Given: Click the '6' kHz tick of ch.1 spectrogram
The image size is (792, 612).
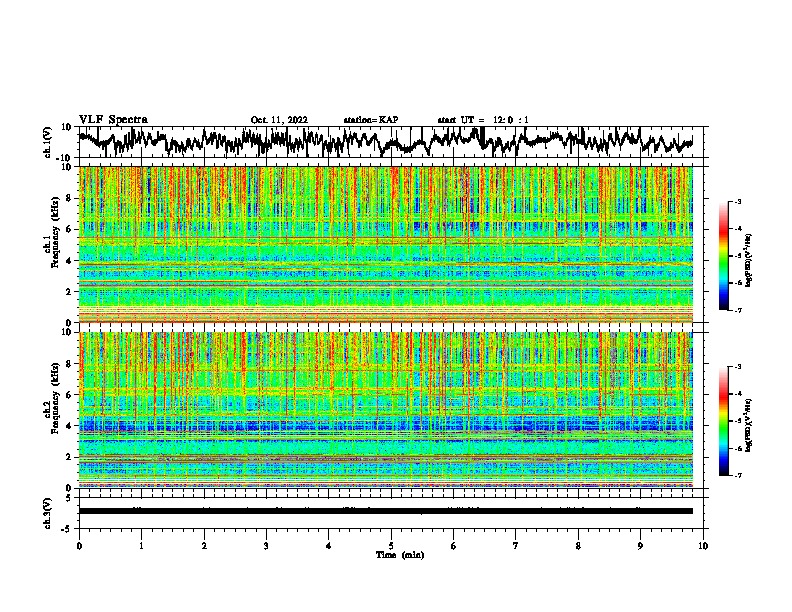Looking at the screenshot, I should tap(69, 229).
